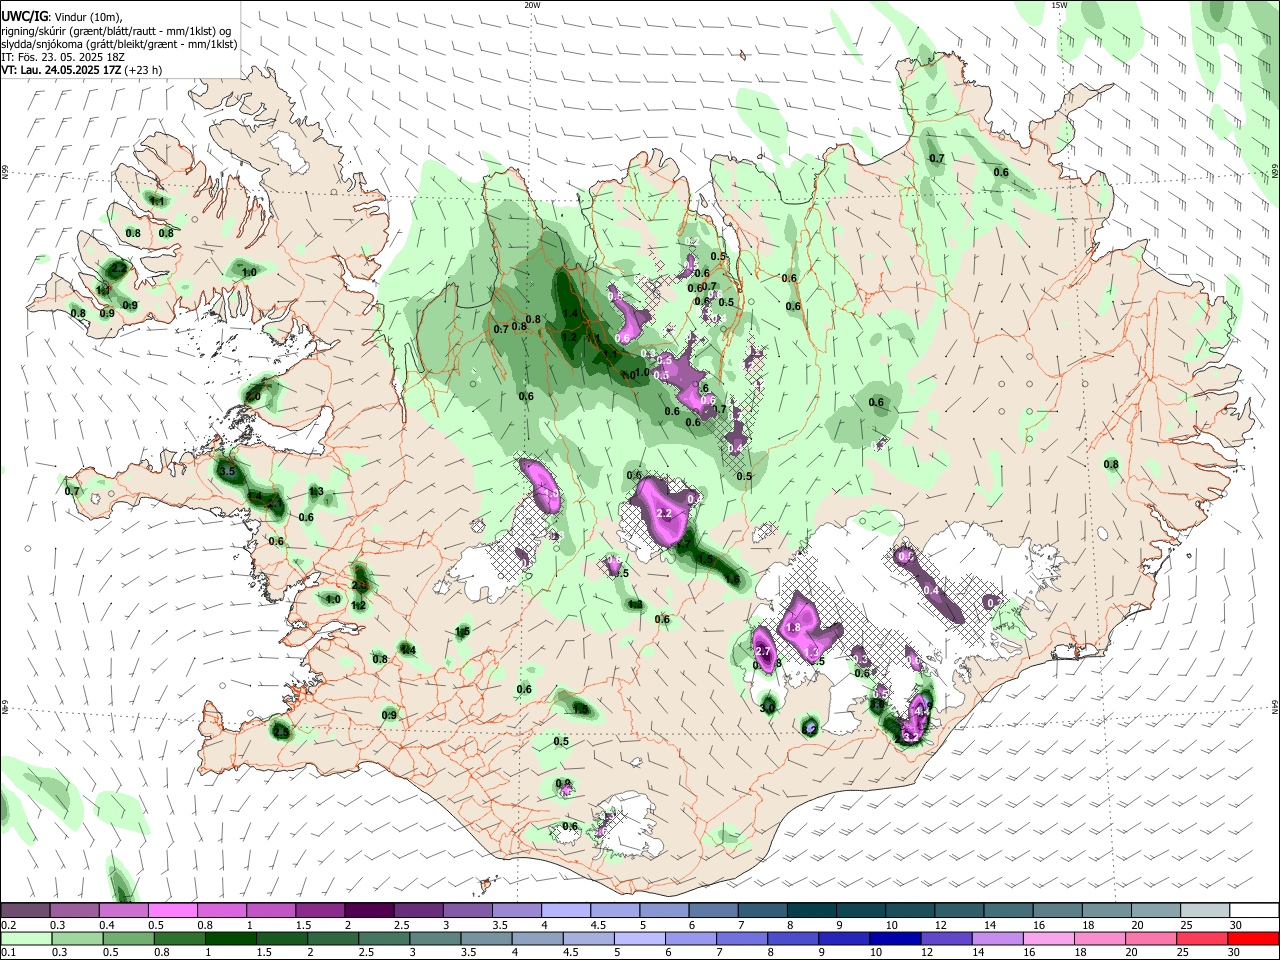Select the rain legend swatch labeled 25
The width and height of the screenshot is (1280, 960).
[1200, 938]
